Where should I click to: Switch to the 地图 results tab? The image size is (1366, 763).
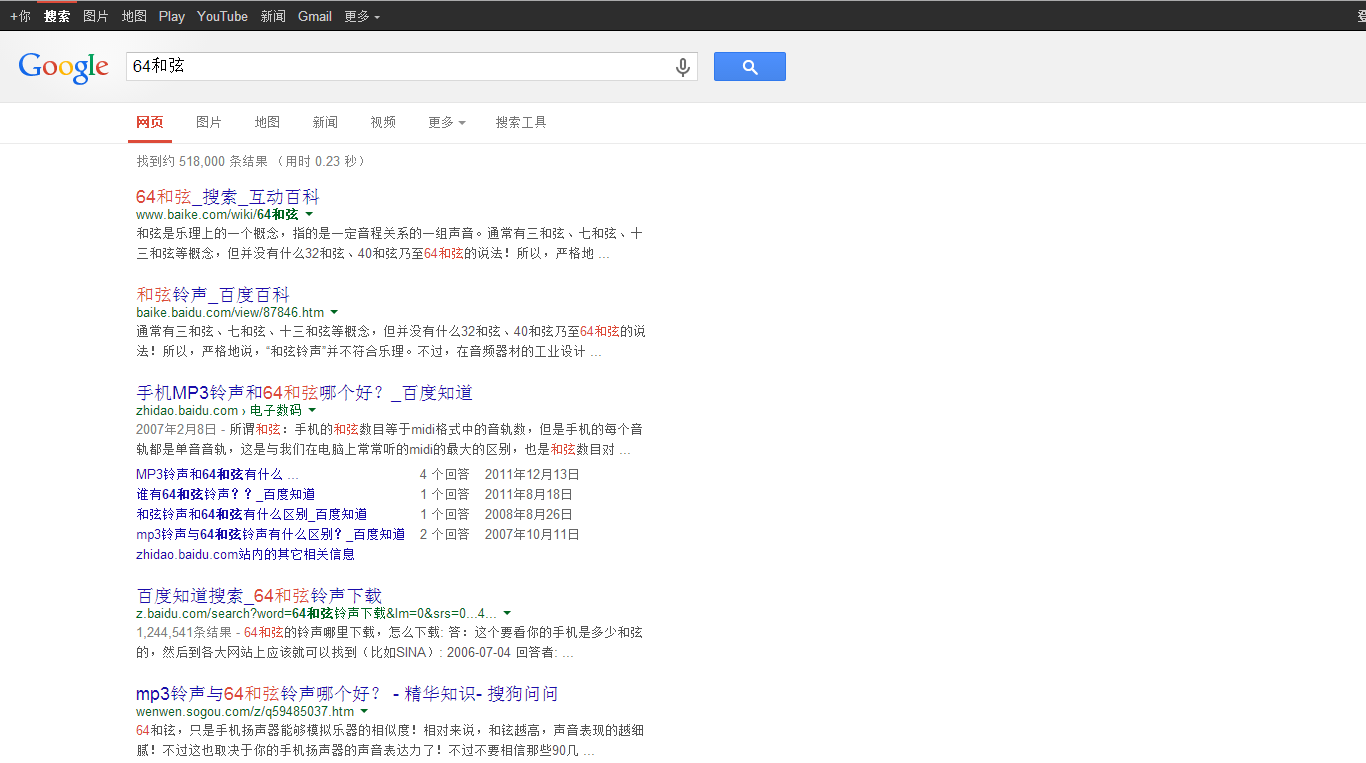click(267, 122)
